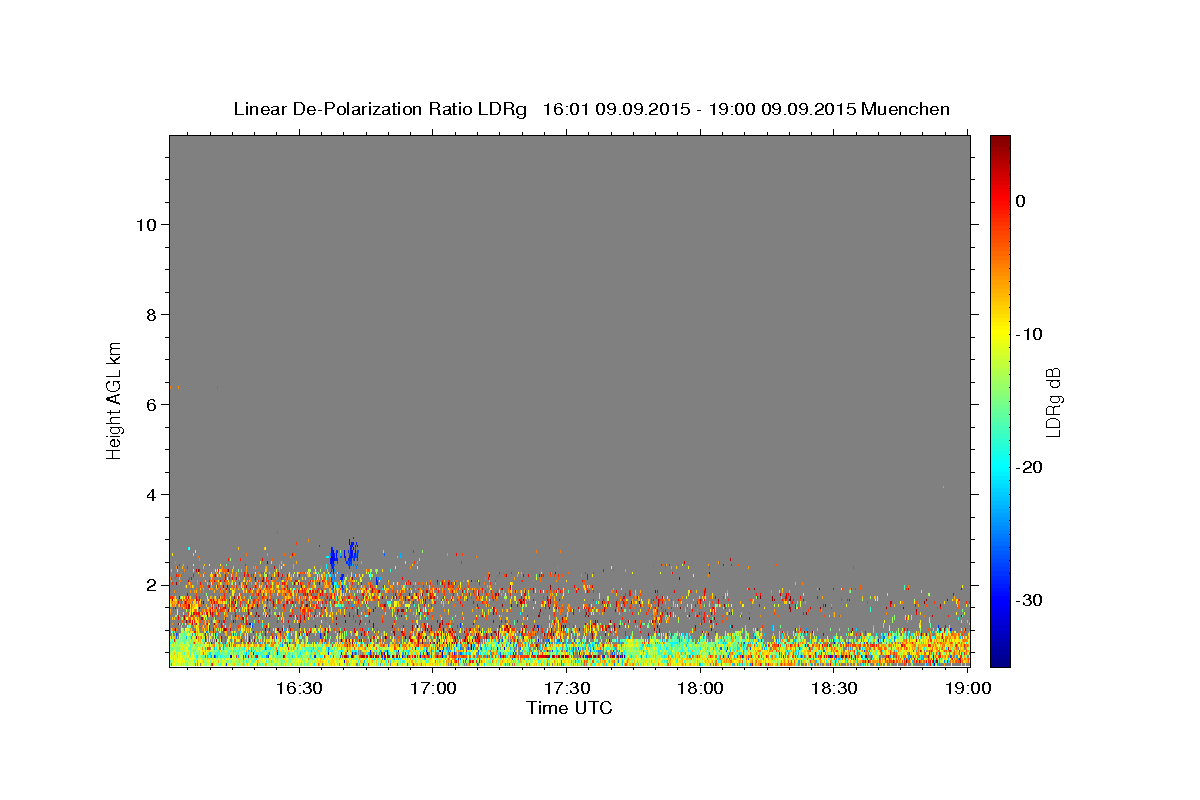1200x800 pixels.
Task: Click the height tick label 6
Action: point(152,405)
